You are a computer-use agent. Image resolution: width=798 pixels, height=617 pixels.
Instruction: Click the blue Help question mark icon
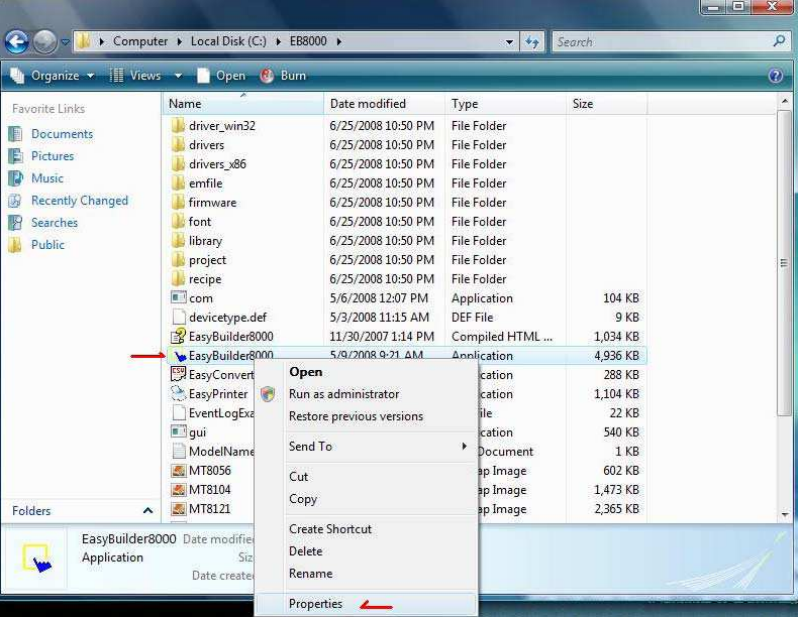[775, 76]
